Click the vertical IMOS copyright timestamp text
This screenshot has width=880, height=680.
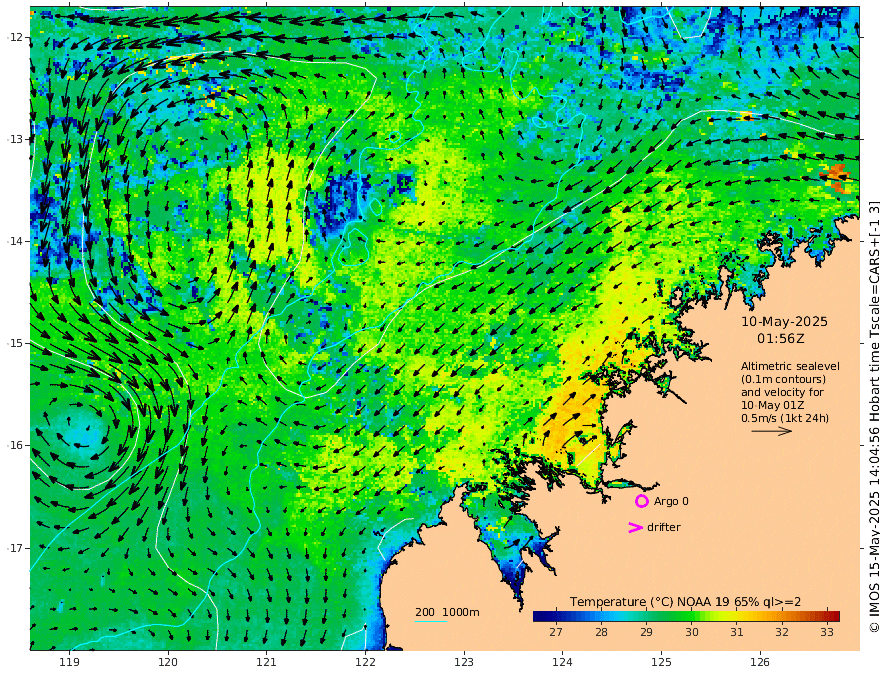tap(873, 416)
